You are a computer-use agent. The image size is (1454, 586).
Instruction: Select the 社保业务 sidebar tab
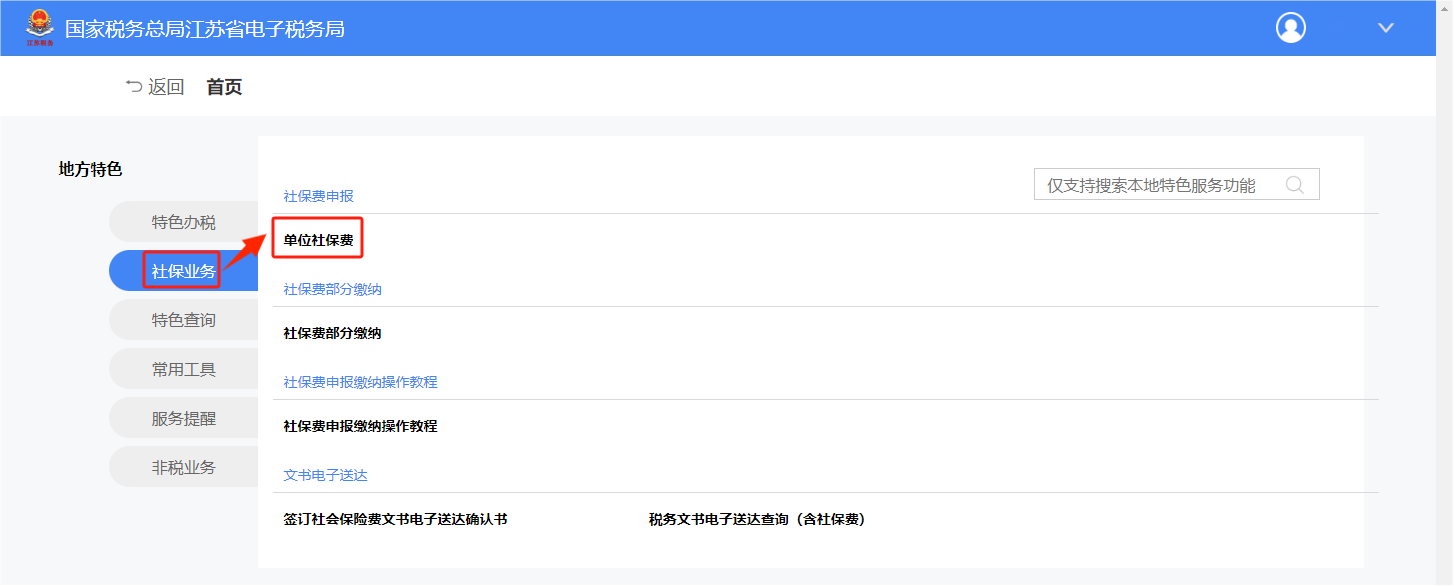tap(184, 271)
